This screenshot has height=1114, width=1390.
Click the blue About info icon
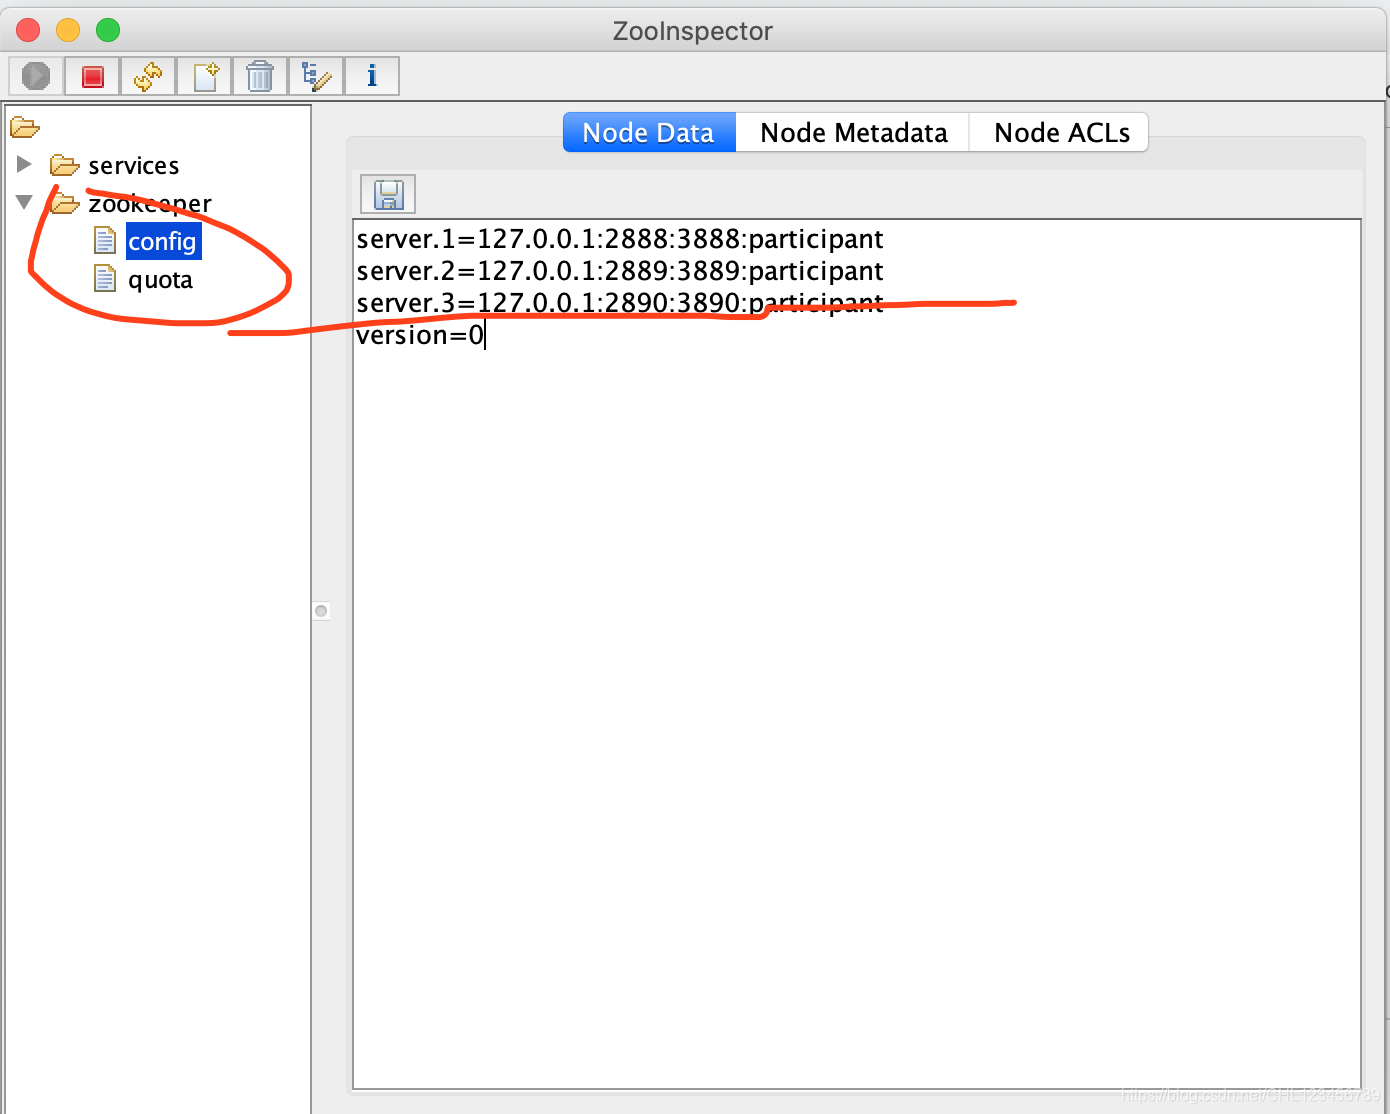372,76
